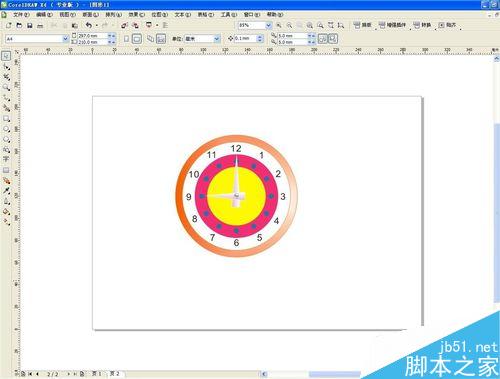This screenshot has width=500, height=379.
Task: Select the Polygon tool
Action: pyautogui.click(x=6, y=139)
